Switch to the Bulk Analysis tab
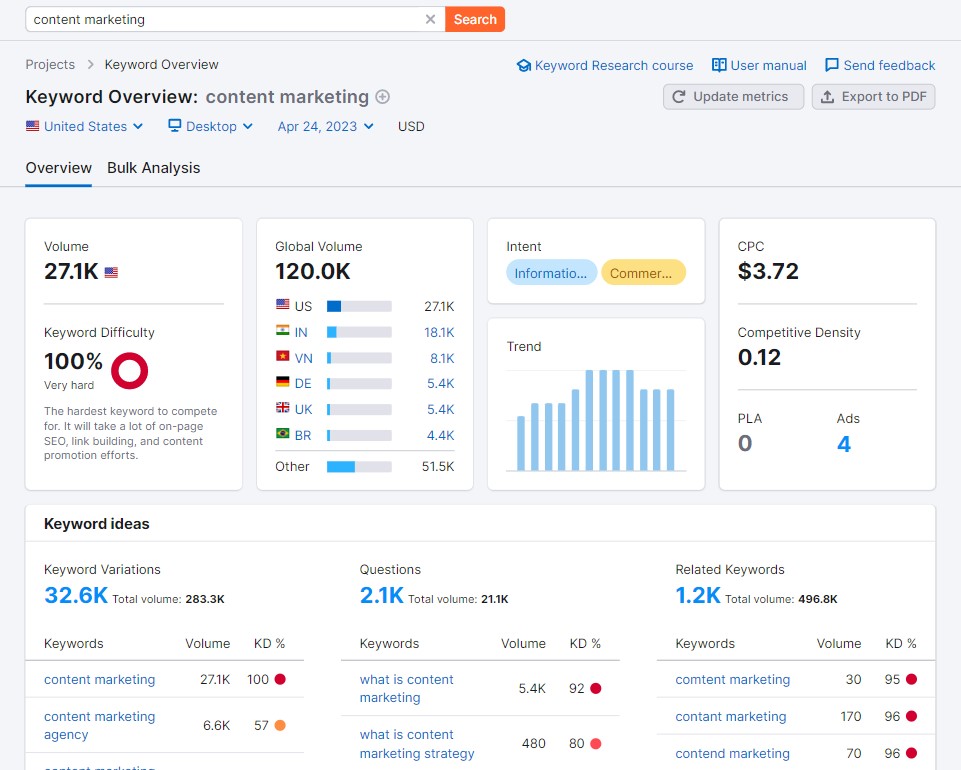 [154, 168]
